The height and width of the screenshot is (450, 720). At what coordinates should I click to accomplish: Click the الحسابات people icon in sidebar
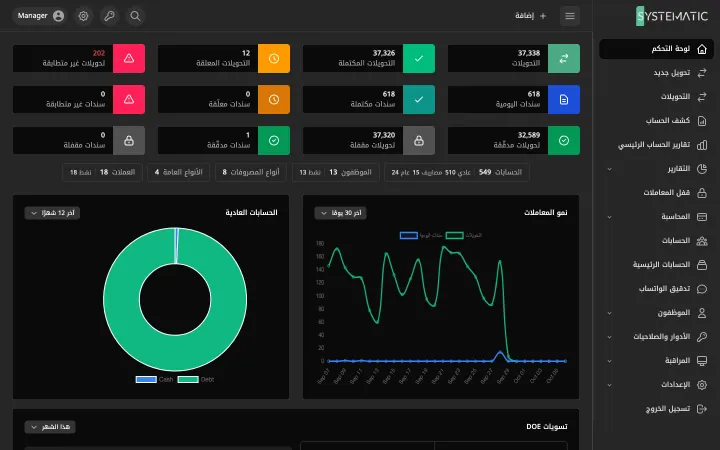pyautogui.click(x=702, y=241)
